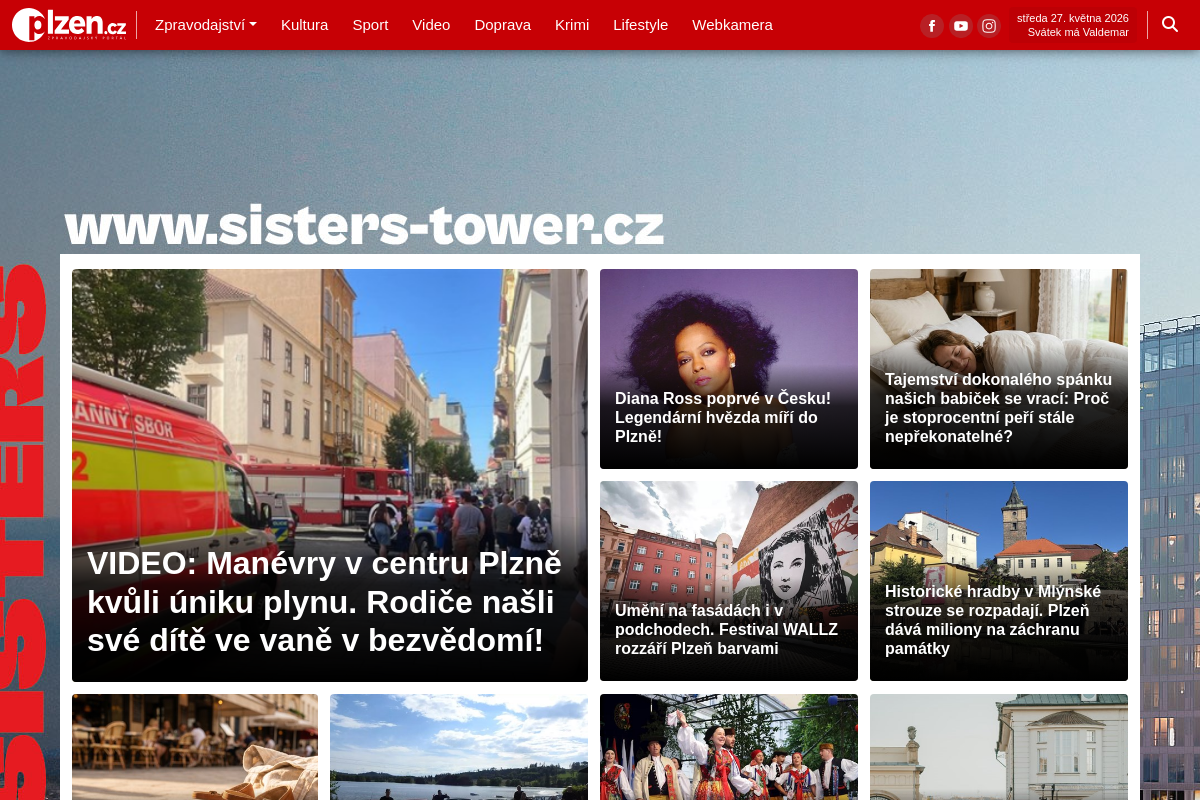Open the folk costume dancers thumbnail article
This screenshot has height=800, width=1200.
[729, 747]
